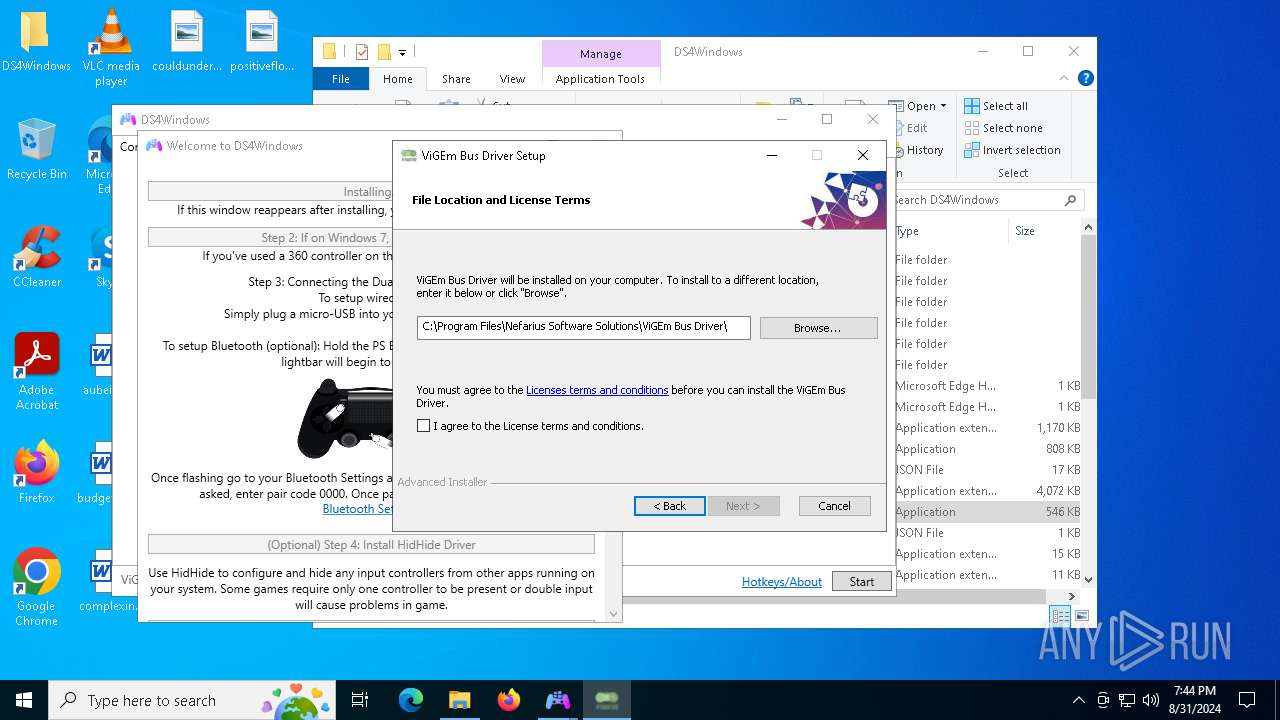Select the Manage contextual tab
The height and width of the screenshot is (720, 1280).
[x=601, y=54]
